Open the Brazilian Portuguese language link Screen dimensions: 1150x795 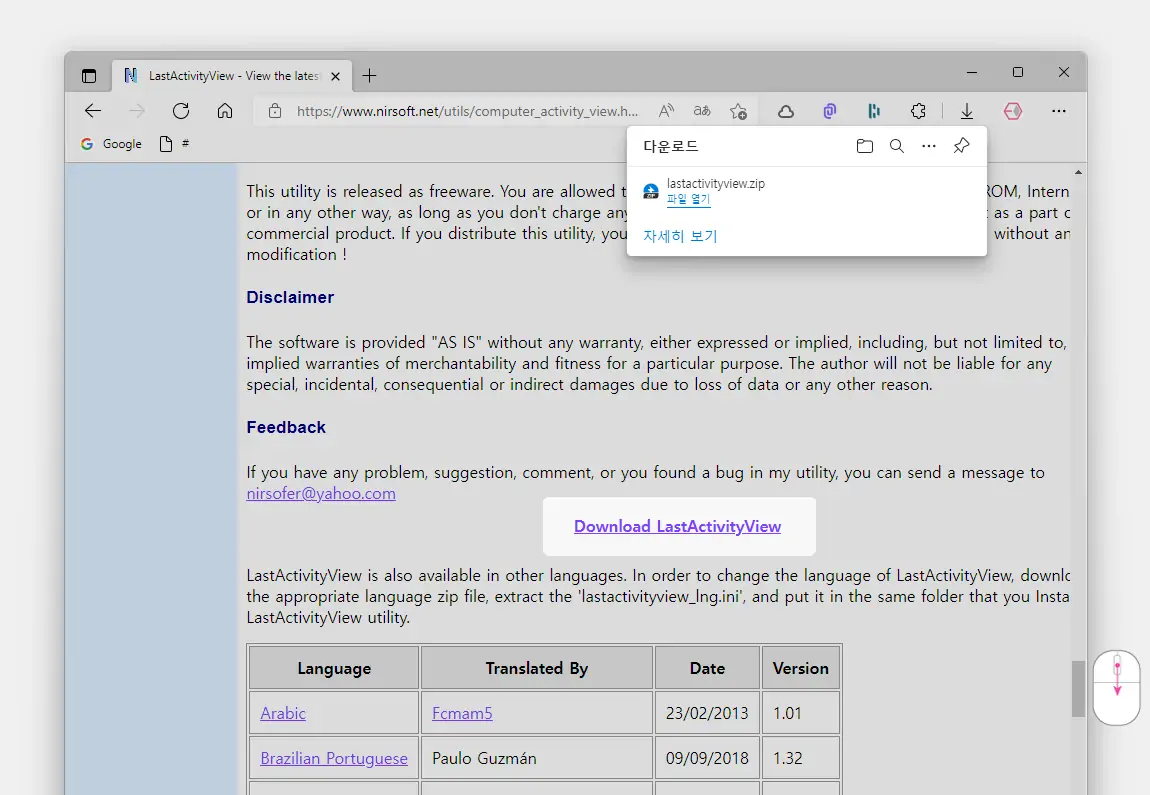click(334, 758)
